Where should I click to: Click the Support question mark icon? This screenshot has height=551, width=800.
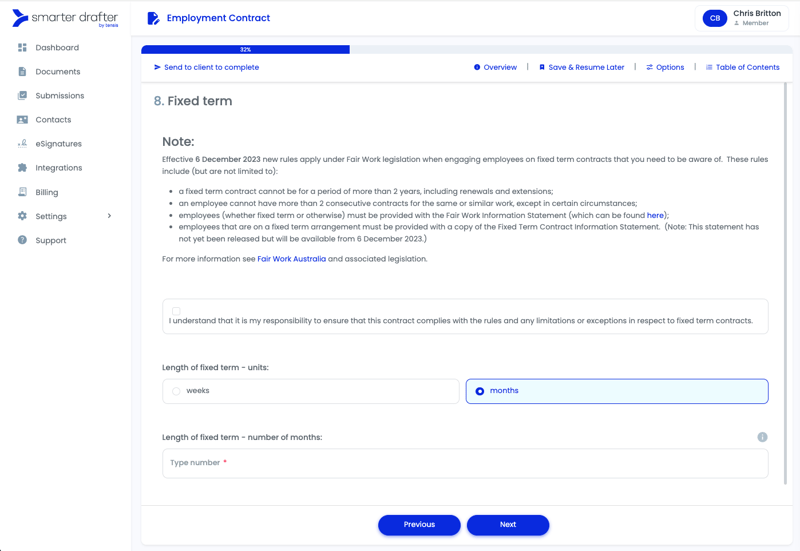(22, 240)
